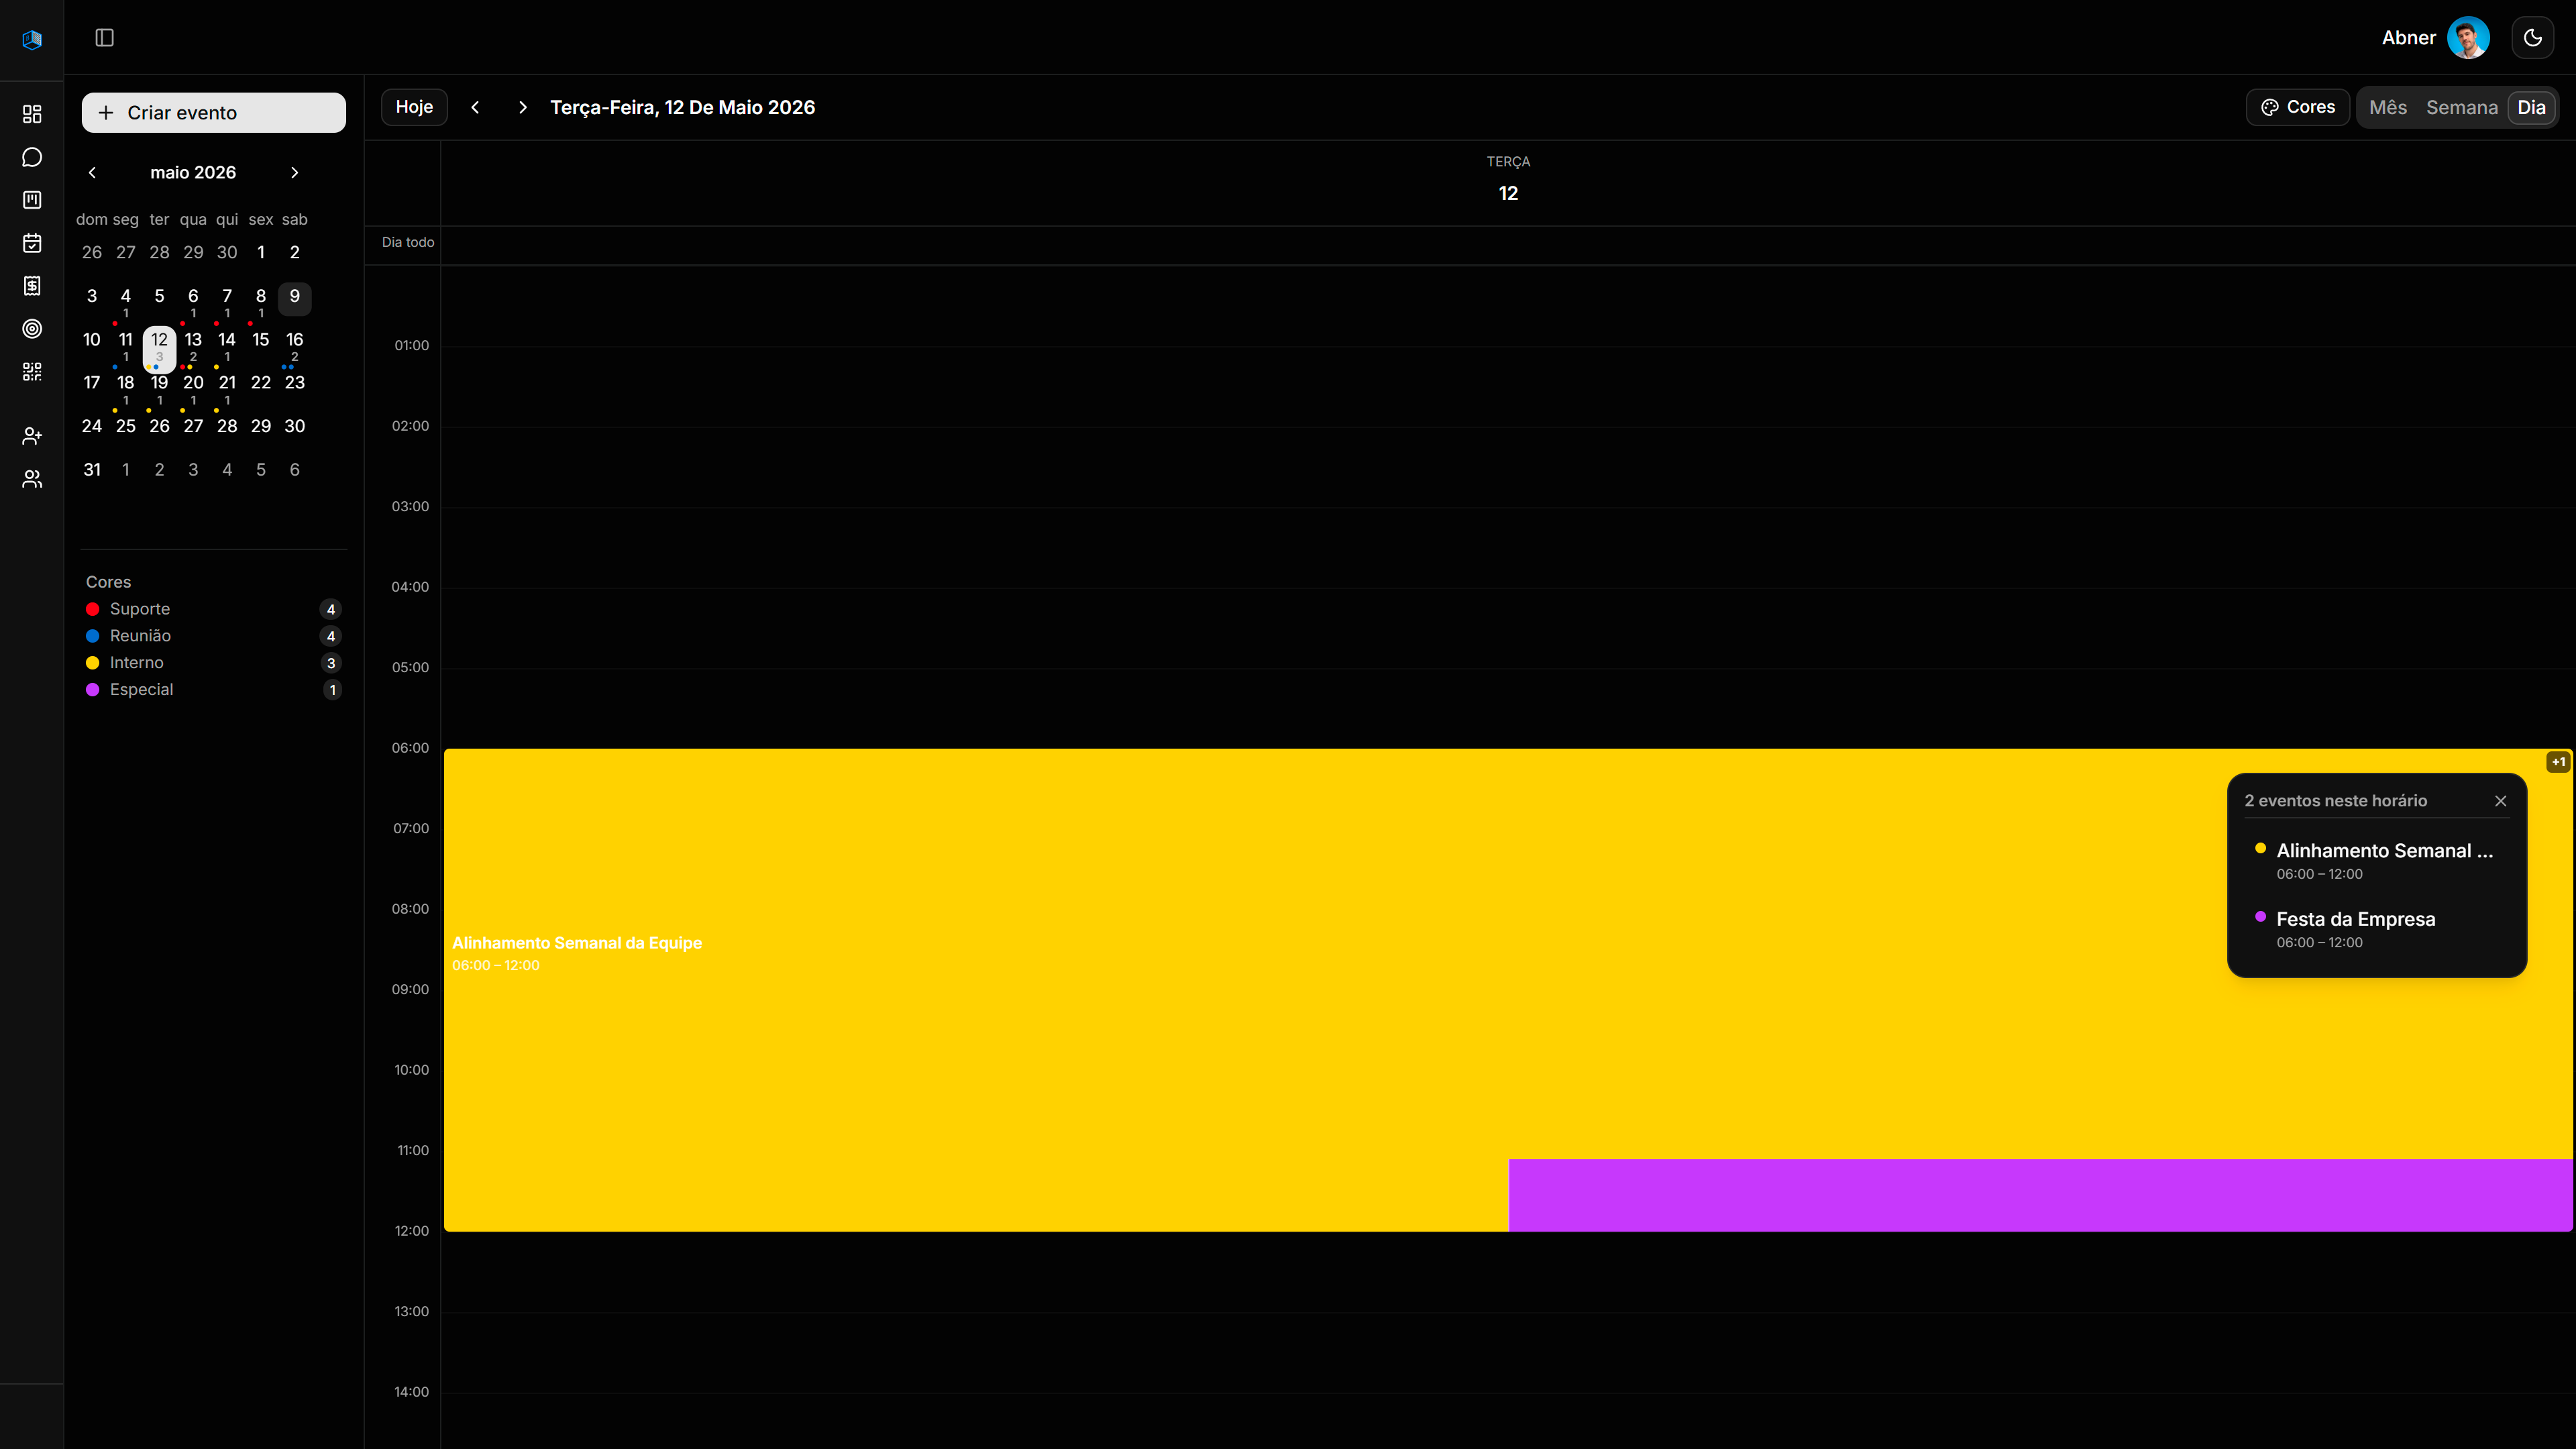Open the dashboard grid icon in sidebar

(32, 114)
